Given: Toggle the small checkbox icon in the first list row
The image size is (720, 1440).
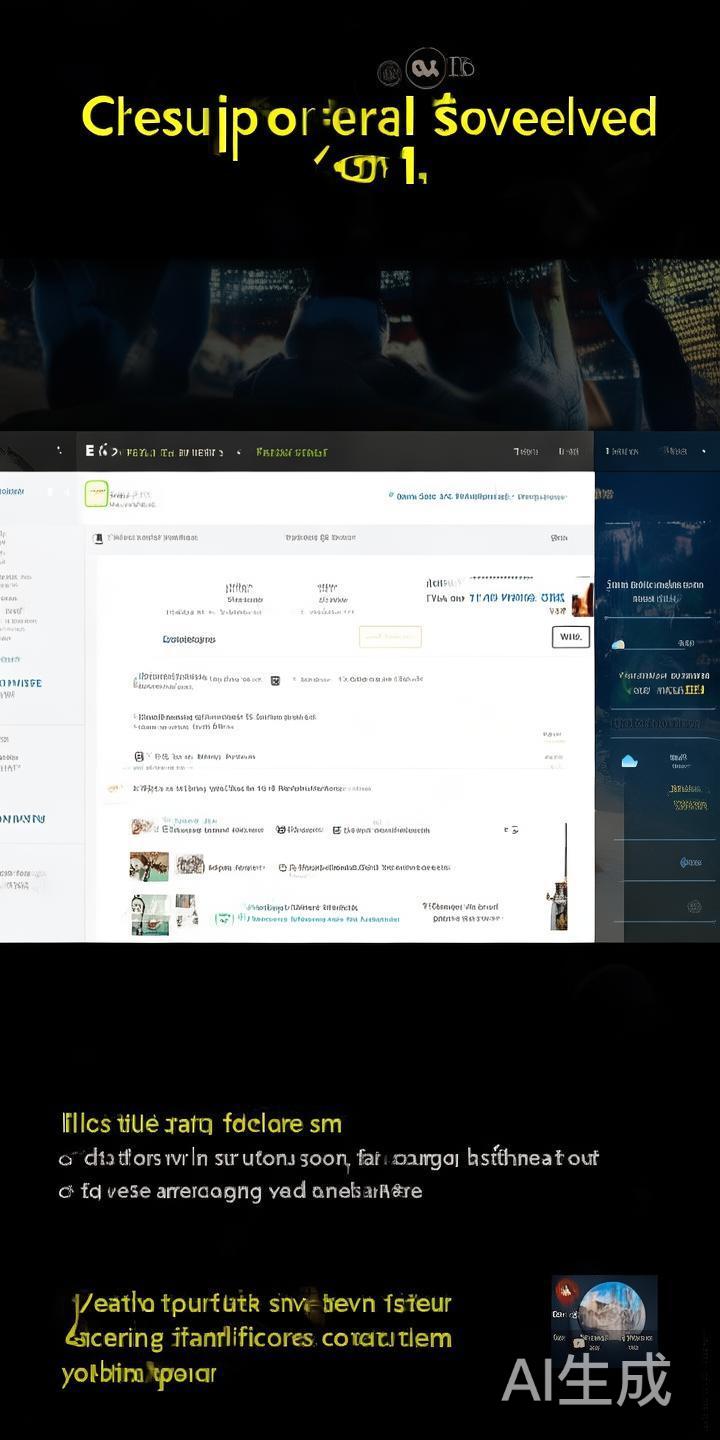Looking at the screenshot, I should [276, 680].
